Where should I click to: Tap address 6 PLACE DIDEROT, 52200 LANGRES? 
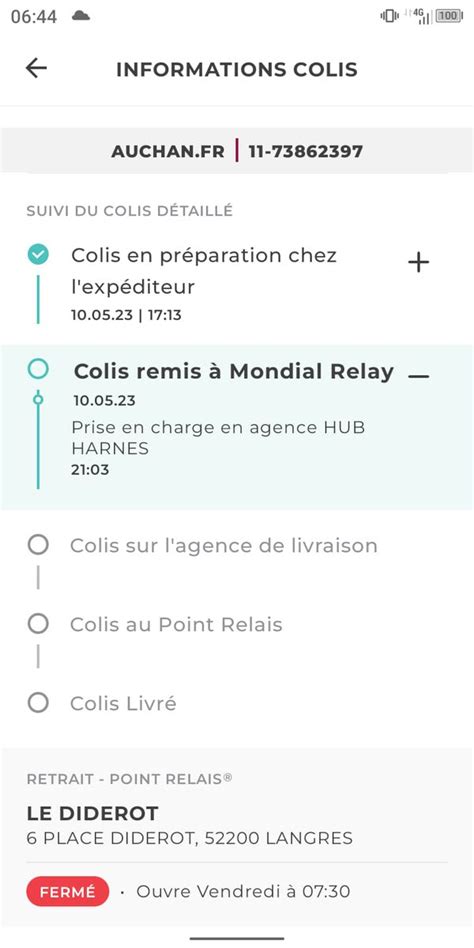click(190, 839)
